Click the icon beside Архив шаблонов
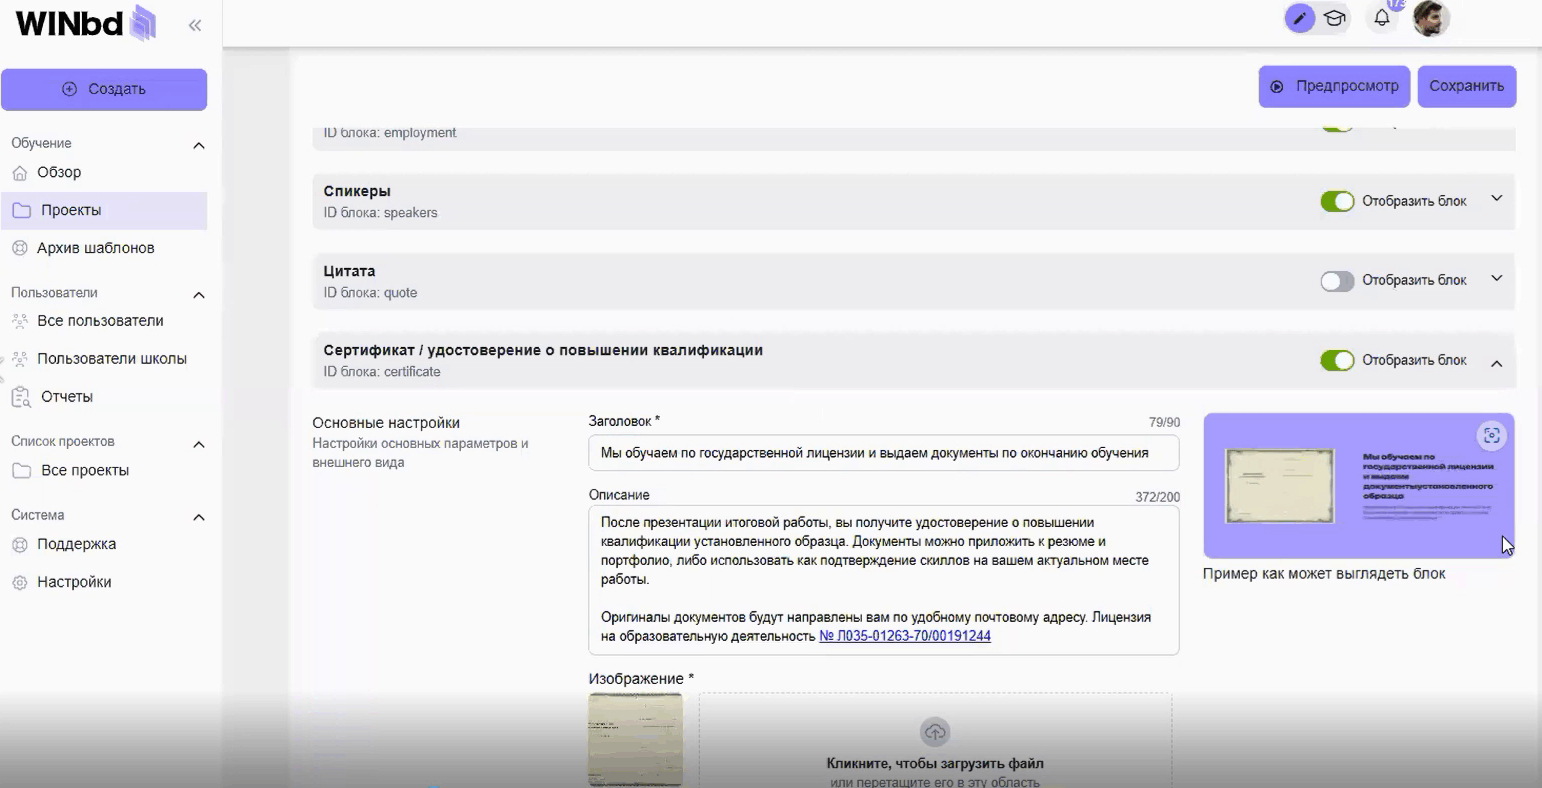This screenshot has height=788, width=1542. [x=20, y=248]
